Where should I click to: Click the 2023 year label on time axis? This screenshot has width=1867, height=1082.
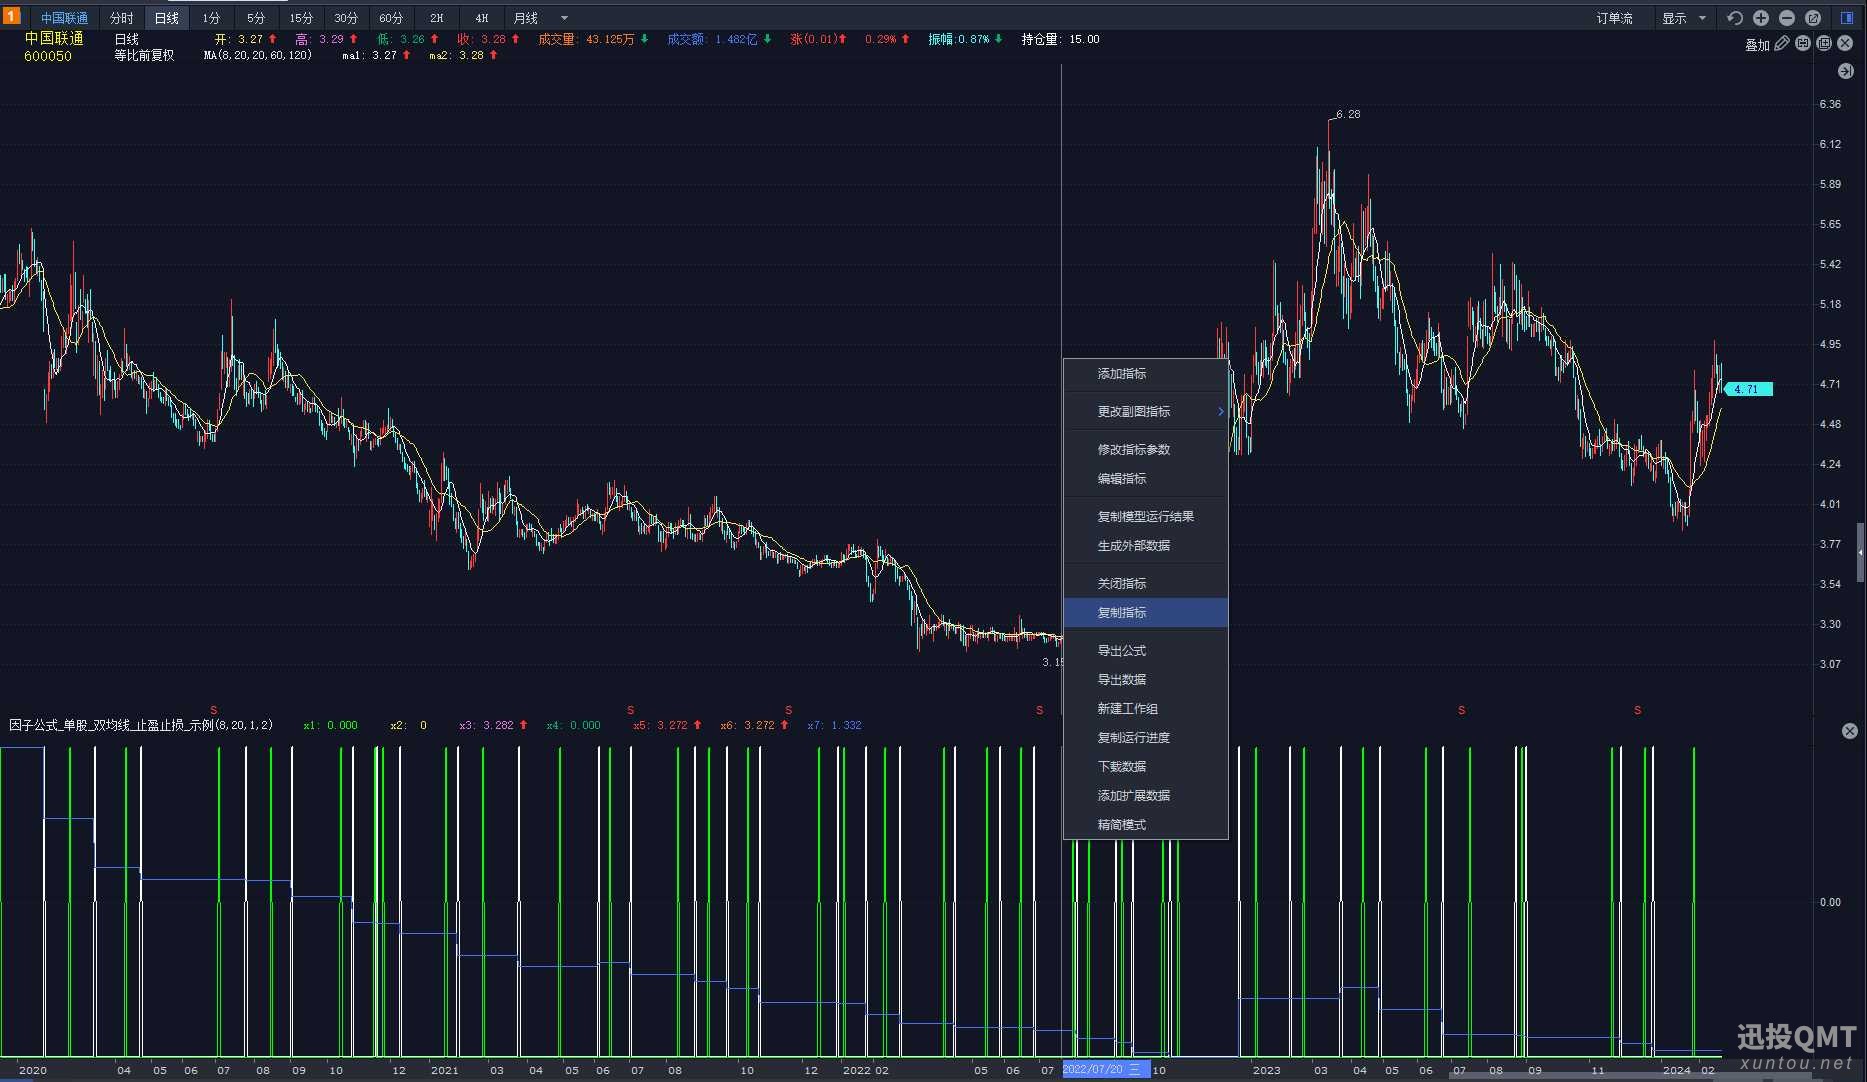pyautogui.click(x=1266, y=1070)
